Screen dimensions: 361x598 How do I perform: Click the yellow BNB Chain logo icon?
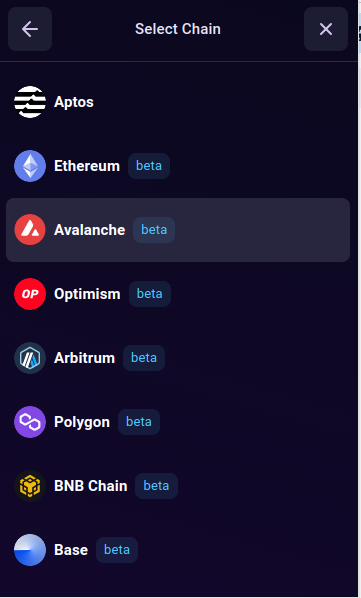(30, 486)
